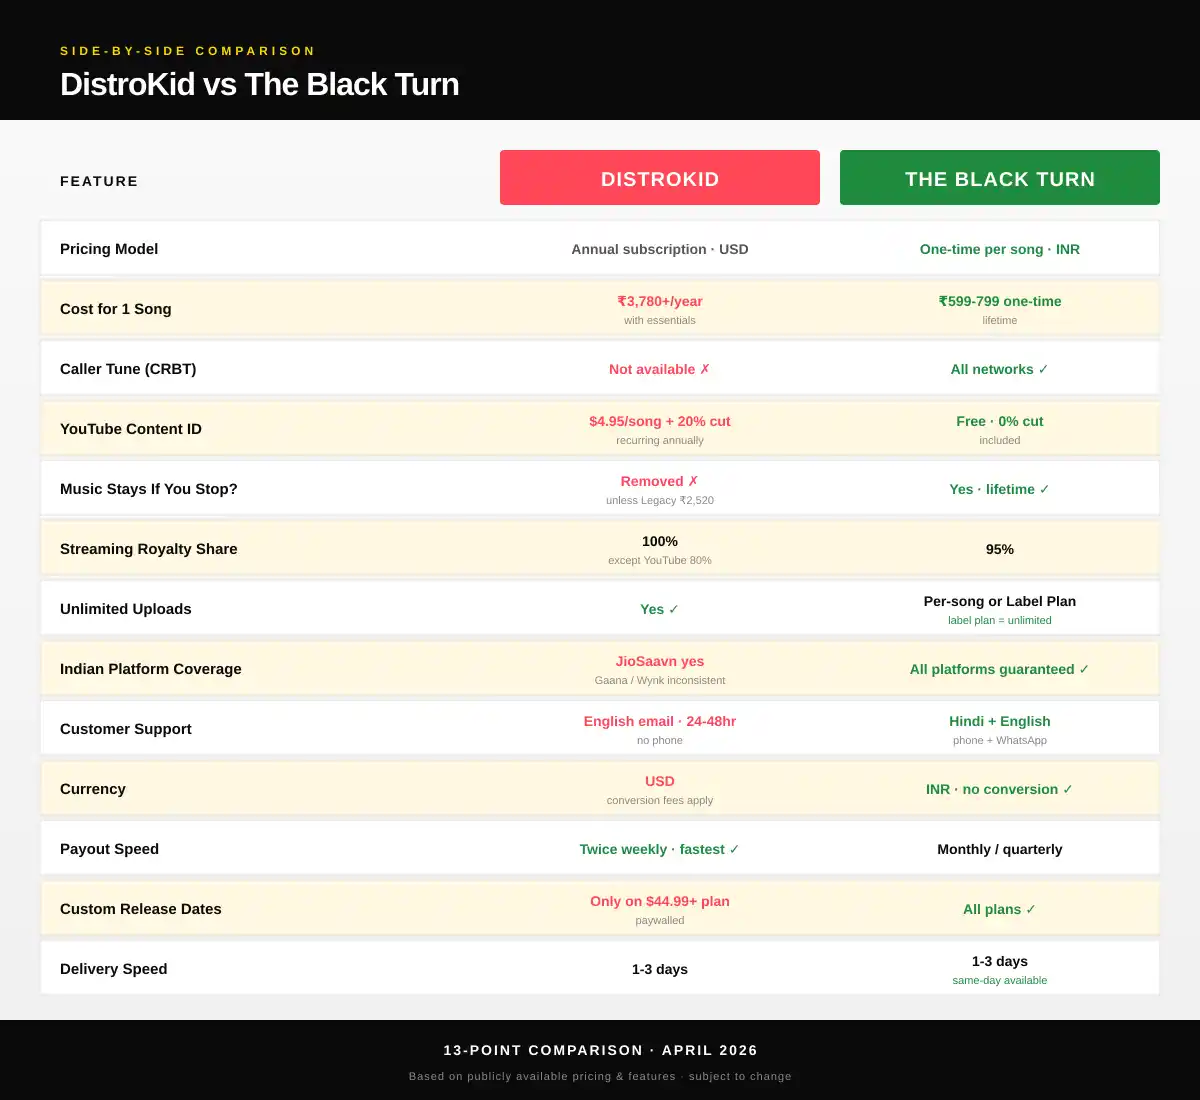
Task: Click the checkmark beside 'INR · no conversion'
Action: click(1065, 789)
